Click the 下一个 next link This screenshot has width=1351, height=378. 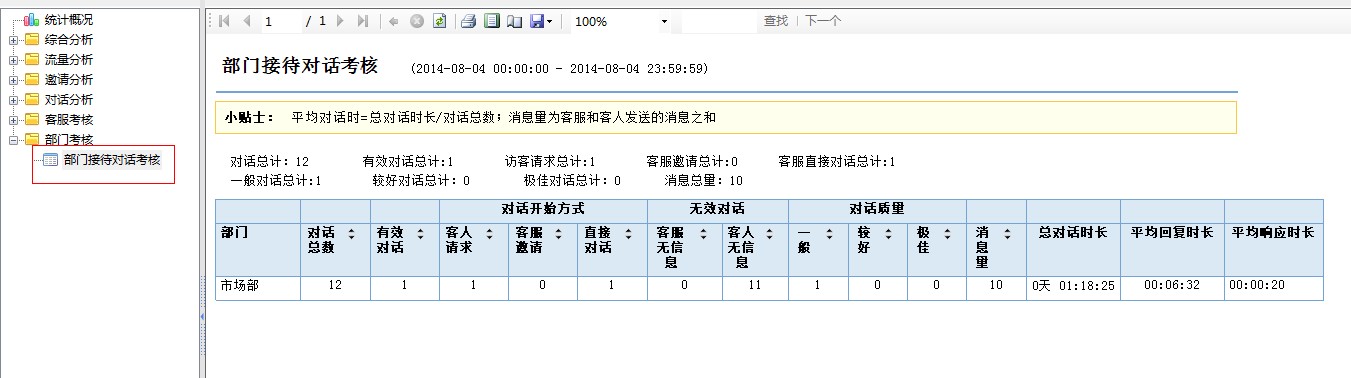click(823, 21)
